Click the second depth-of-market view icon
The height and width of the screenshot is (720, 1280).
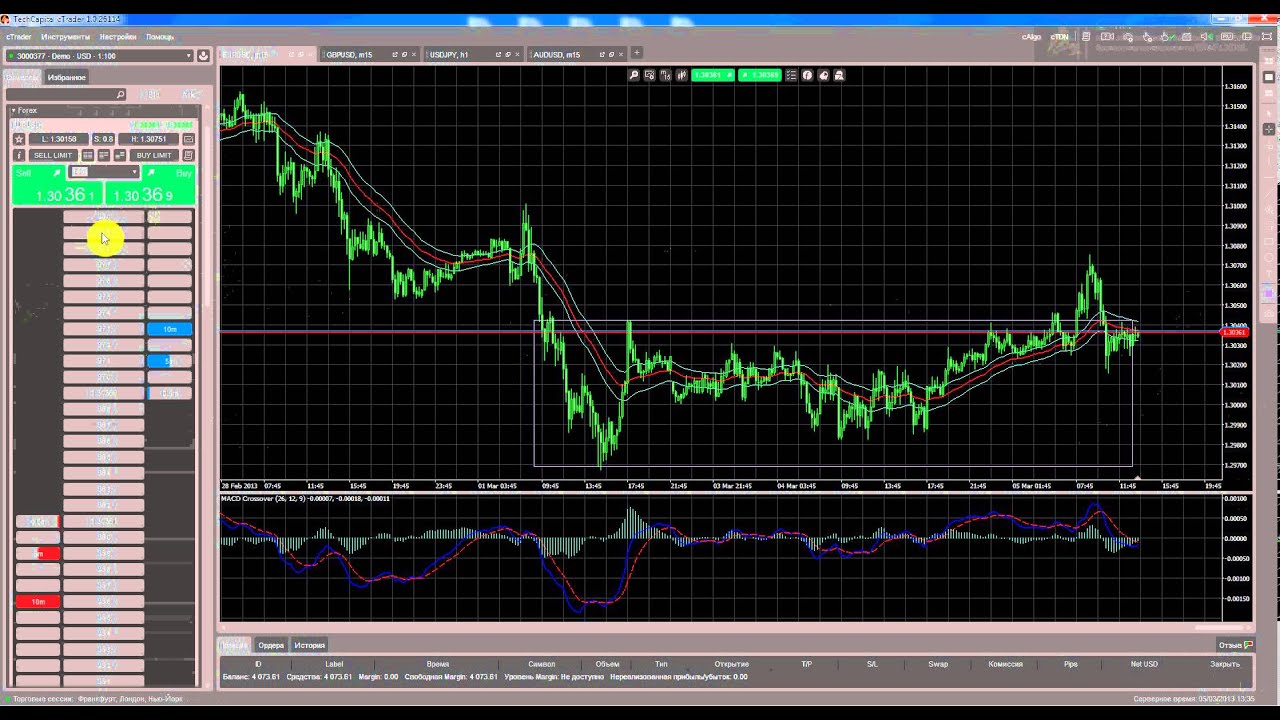104,155
